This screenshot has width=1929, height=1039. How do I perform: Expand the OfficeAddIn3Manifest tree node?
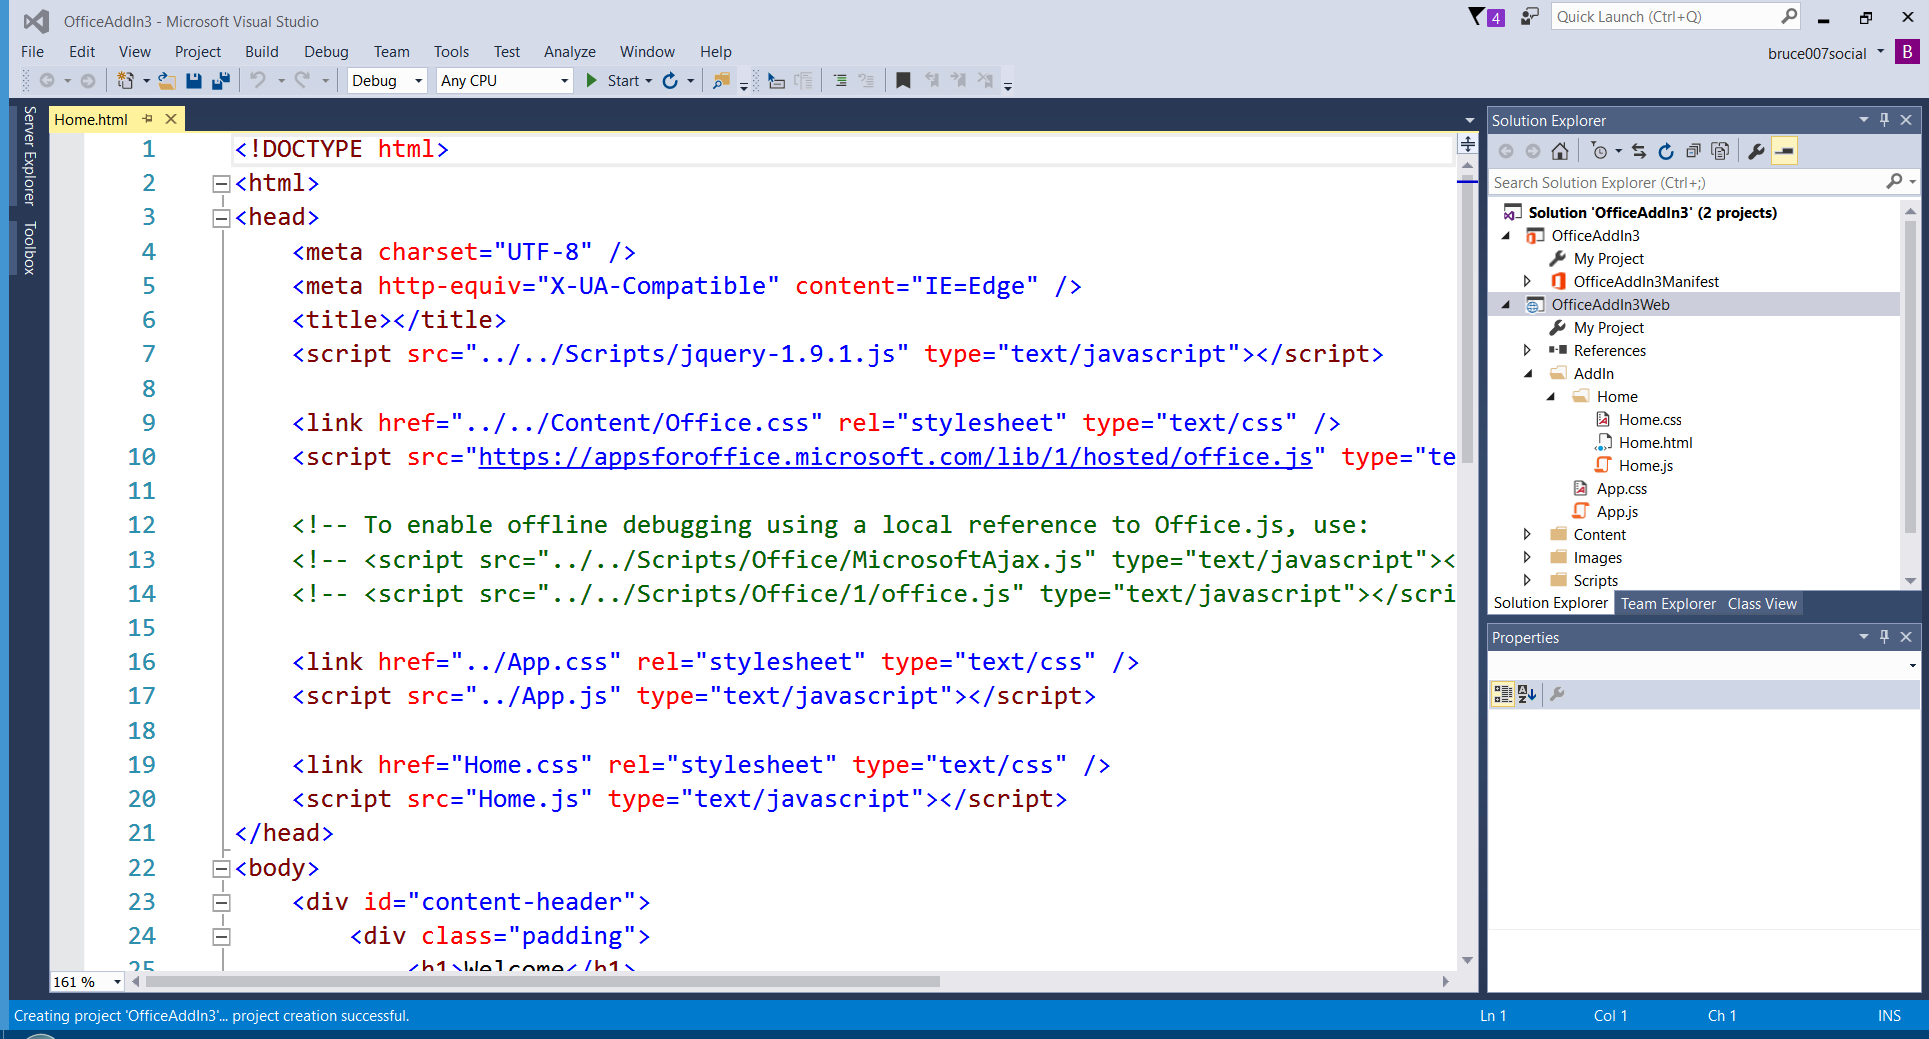tap(1527, 282)
